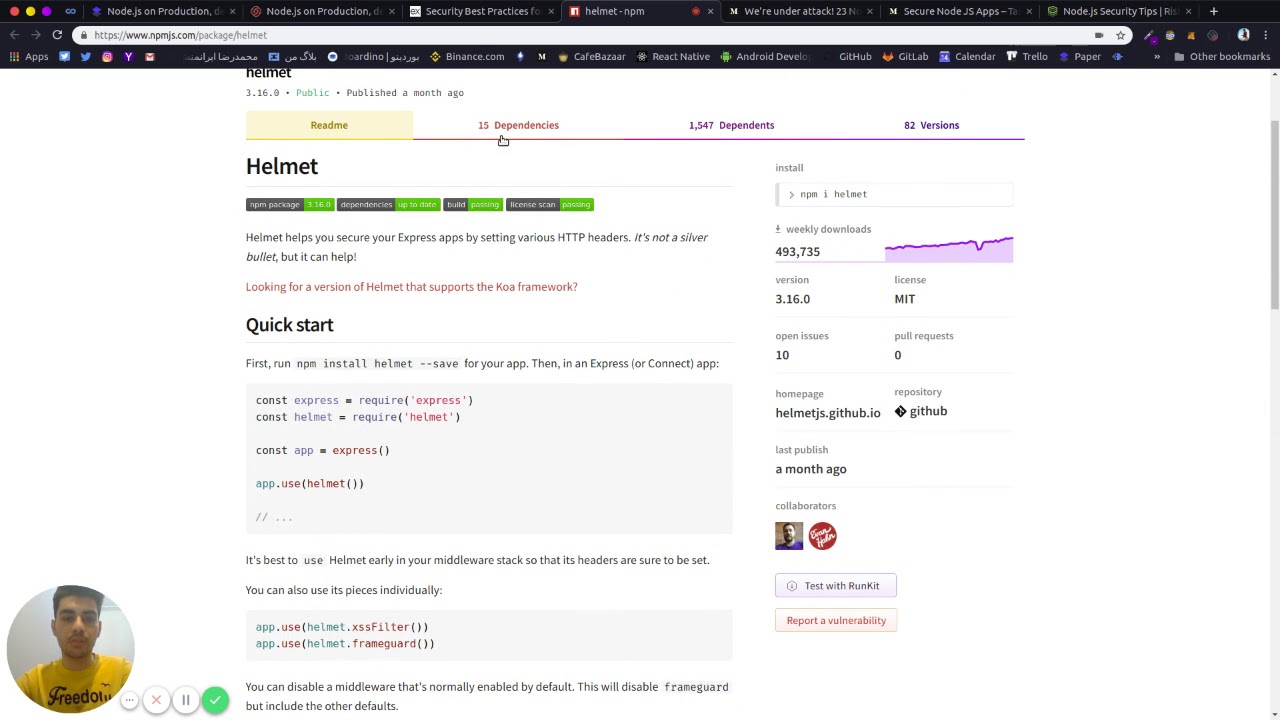Open the GitLab bookmark
1280x720 pixels.
tap(905, 57)
